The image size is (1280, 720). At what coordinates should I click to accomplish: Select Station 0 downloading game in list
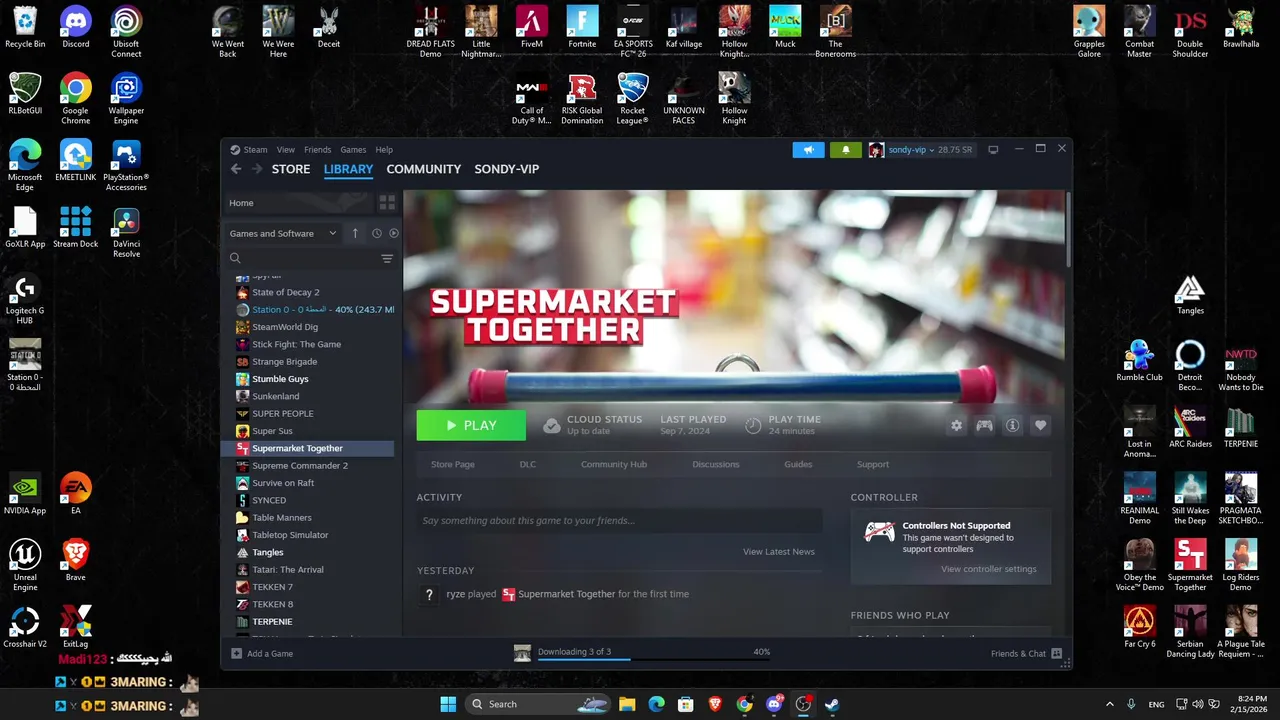coord(314,309)
